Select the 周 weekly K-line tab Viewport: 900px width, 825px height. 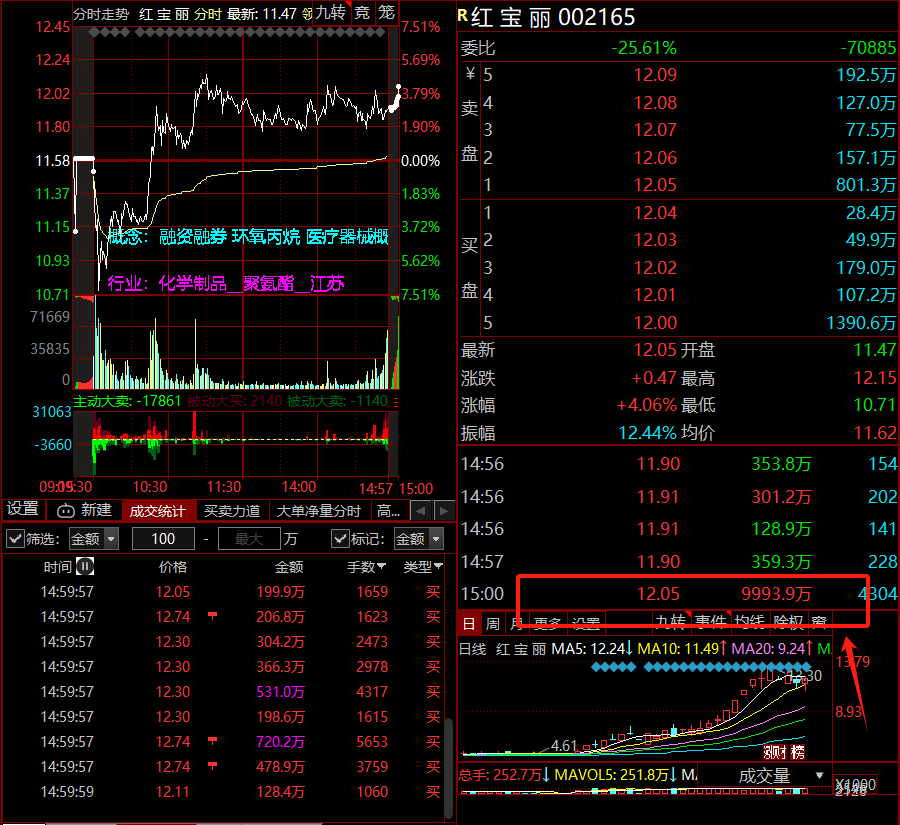pos(493,623)
